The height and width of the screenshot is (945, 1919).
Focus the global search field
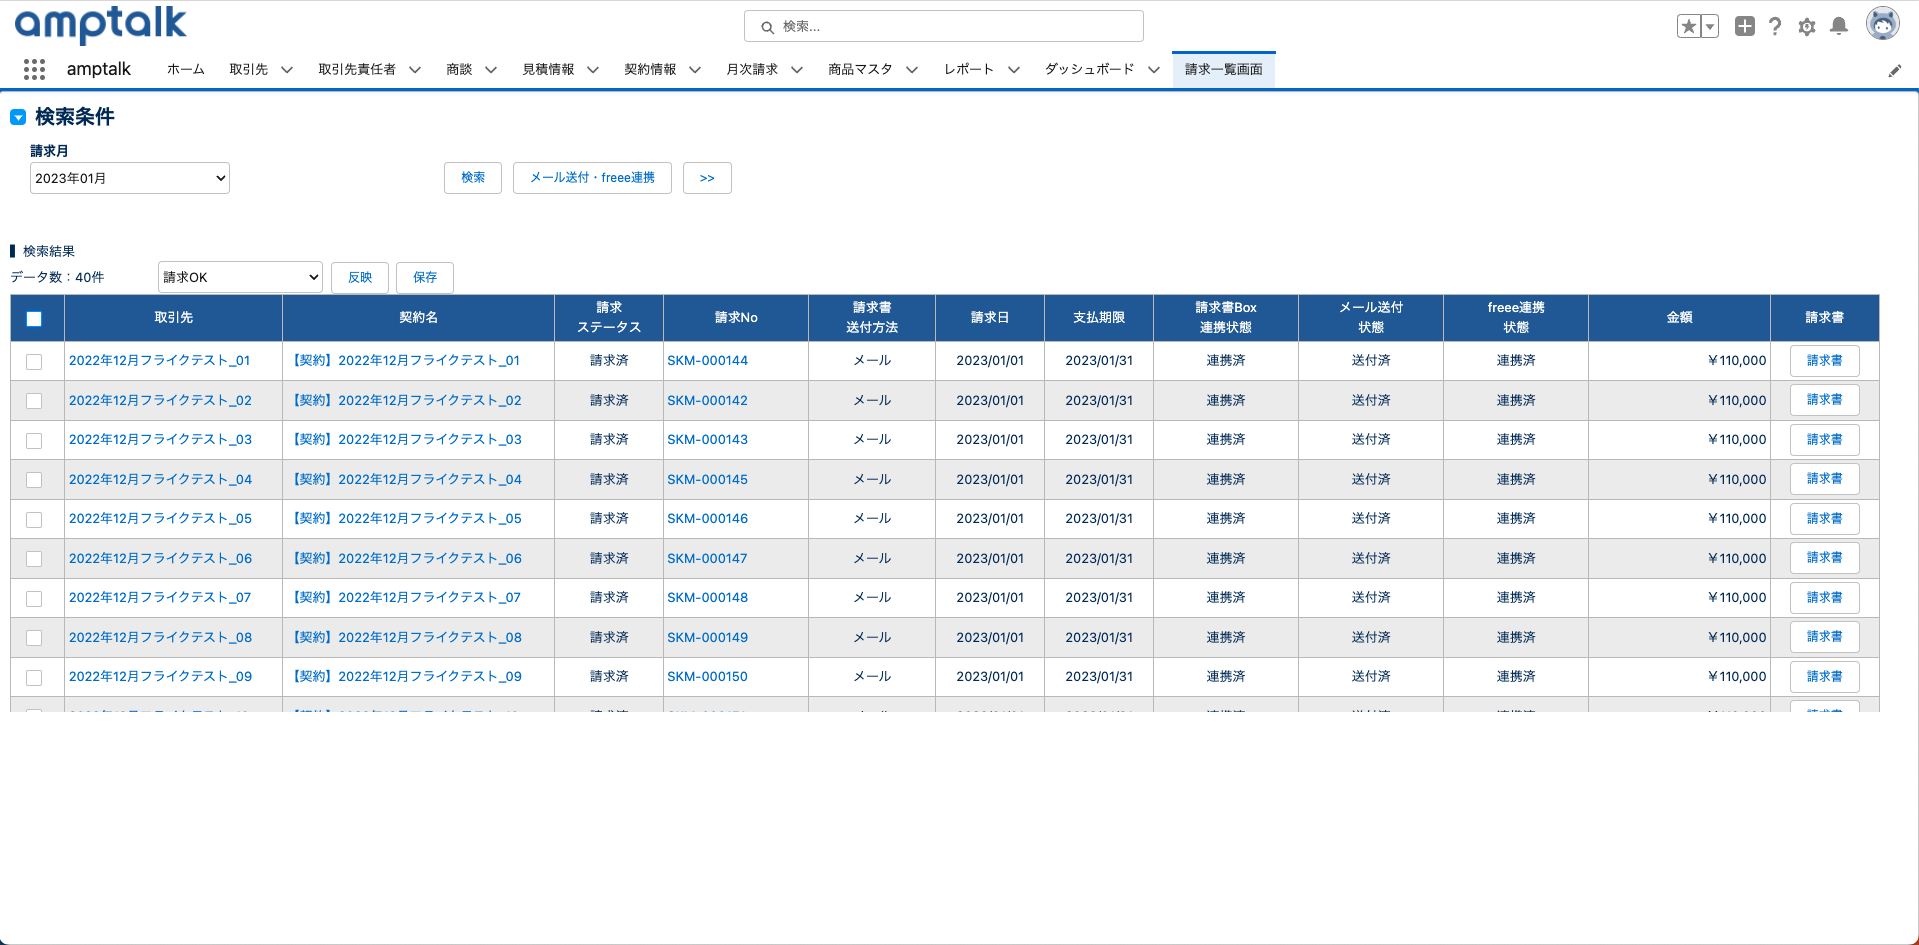pos(944,26)
